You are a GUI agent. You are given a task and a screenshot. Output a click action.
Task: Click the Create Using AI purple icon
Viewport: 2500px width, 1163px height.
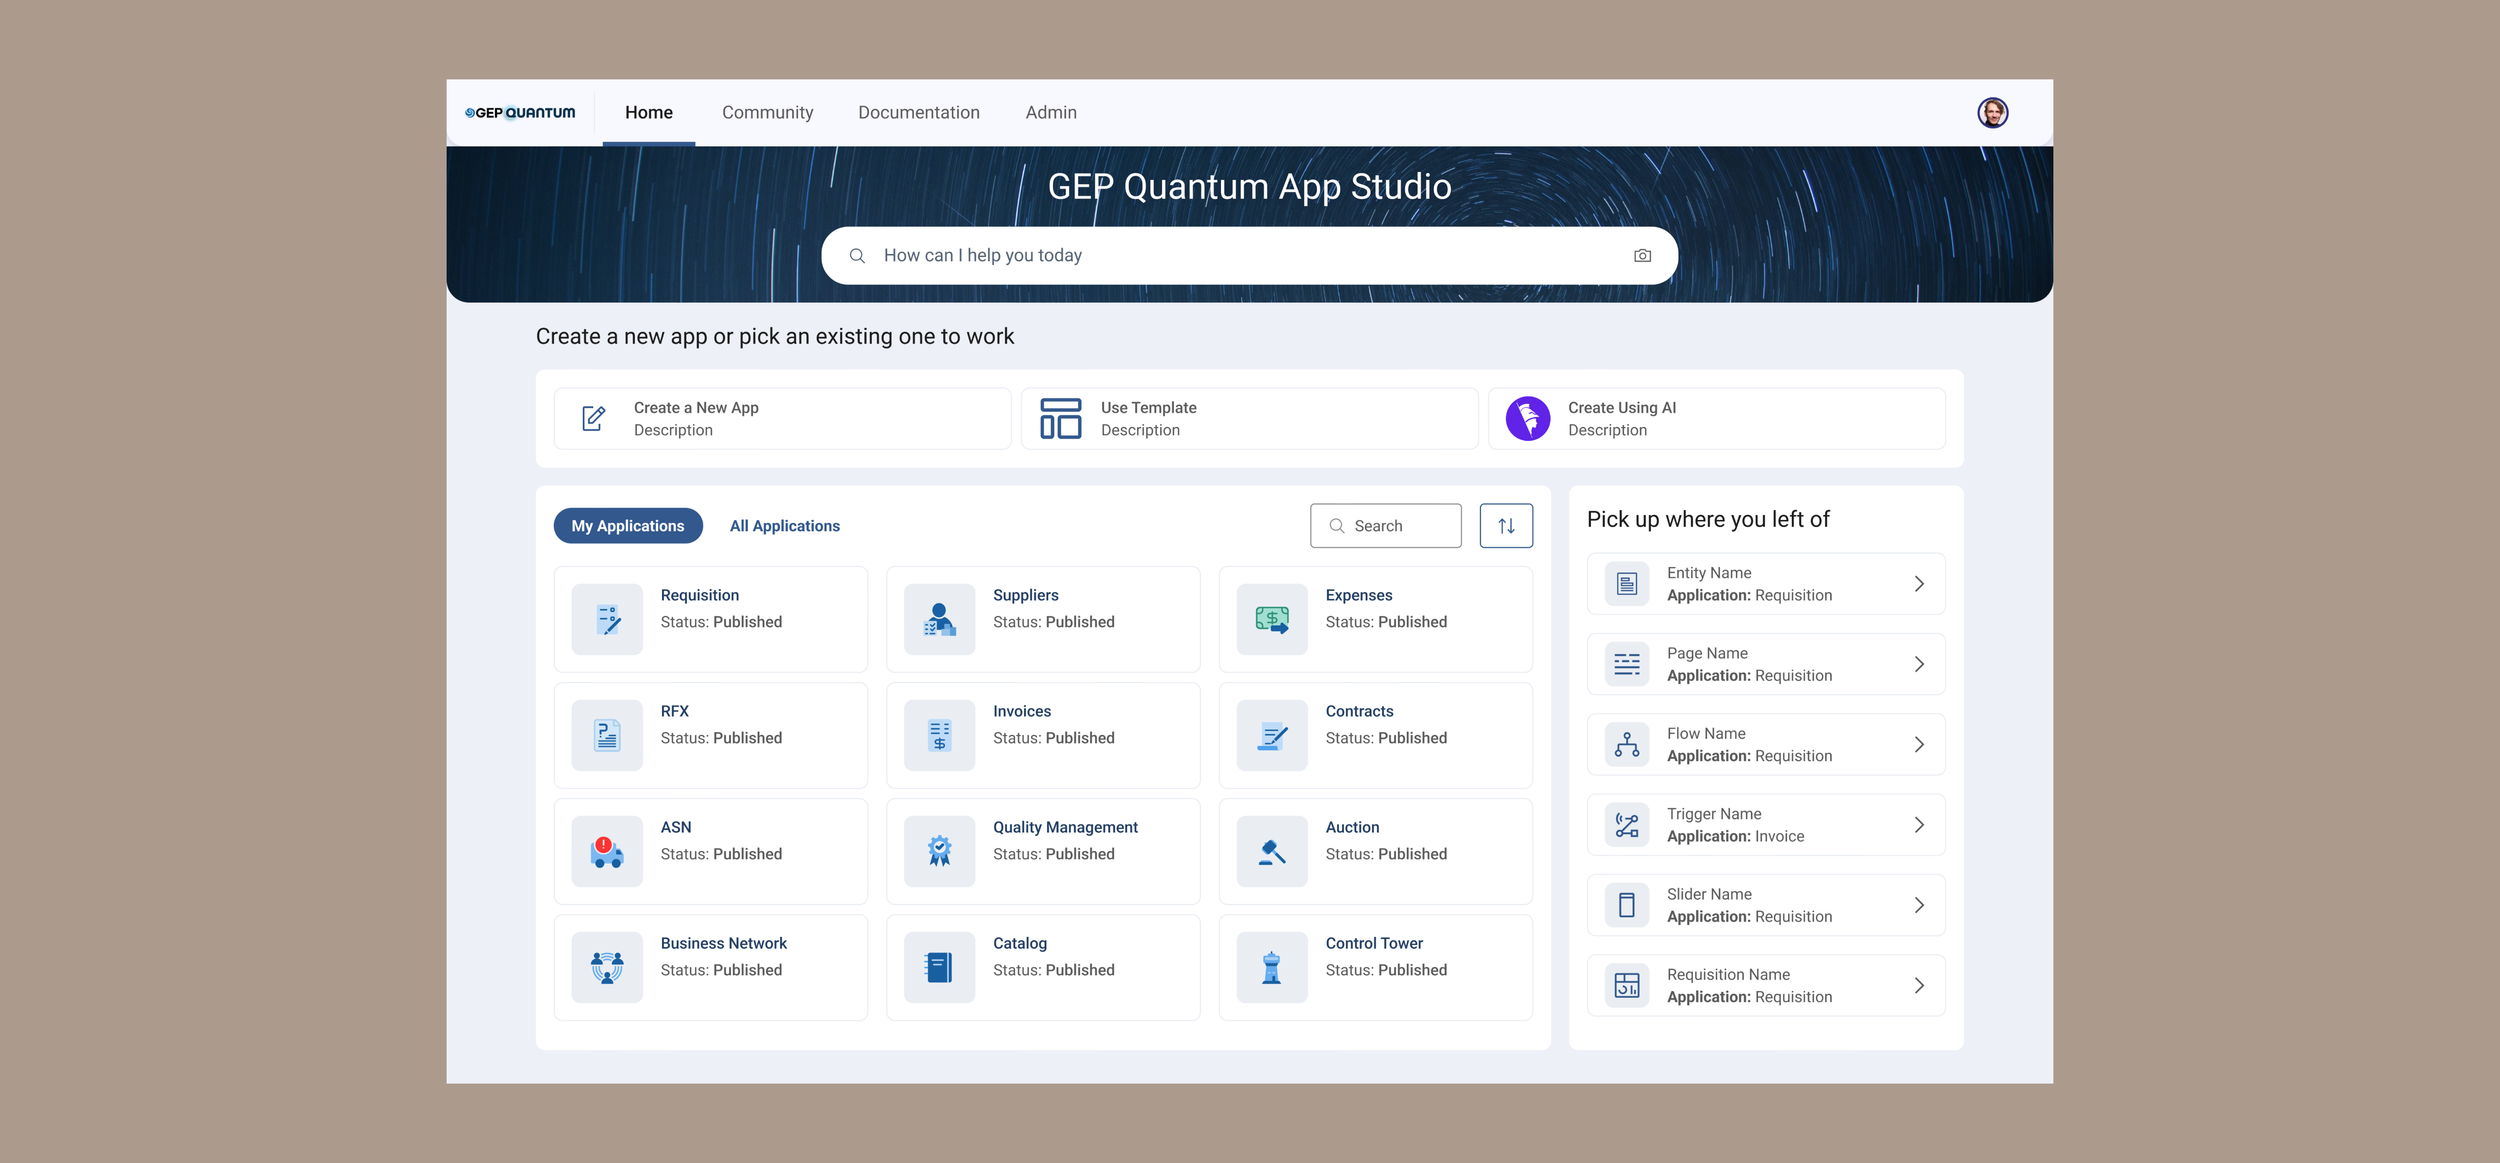point(1528,419)
